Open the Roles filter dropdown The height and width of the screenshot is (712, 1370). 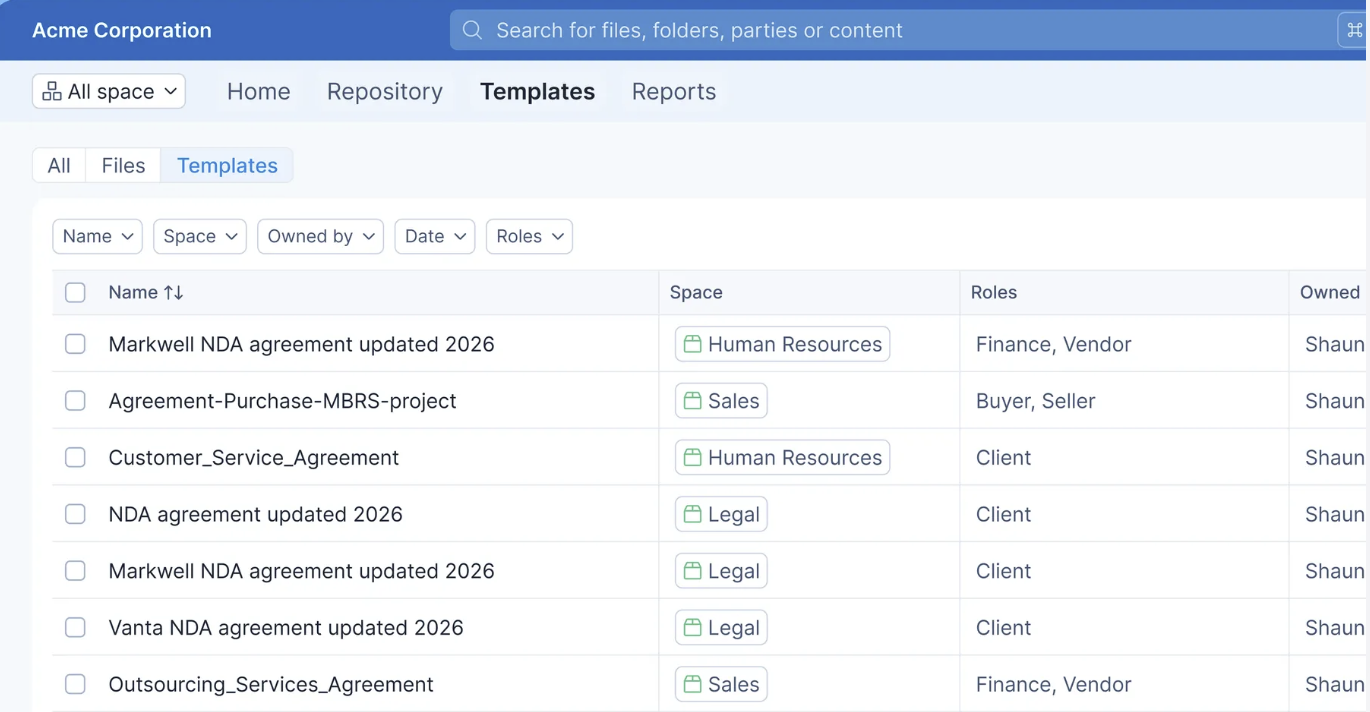(x=529, y=236)
